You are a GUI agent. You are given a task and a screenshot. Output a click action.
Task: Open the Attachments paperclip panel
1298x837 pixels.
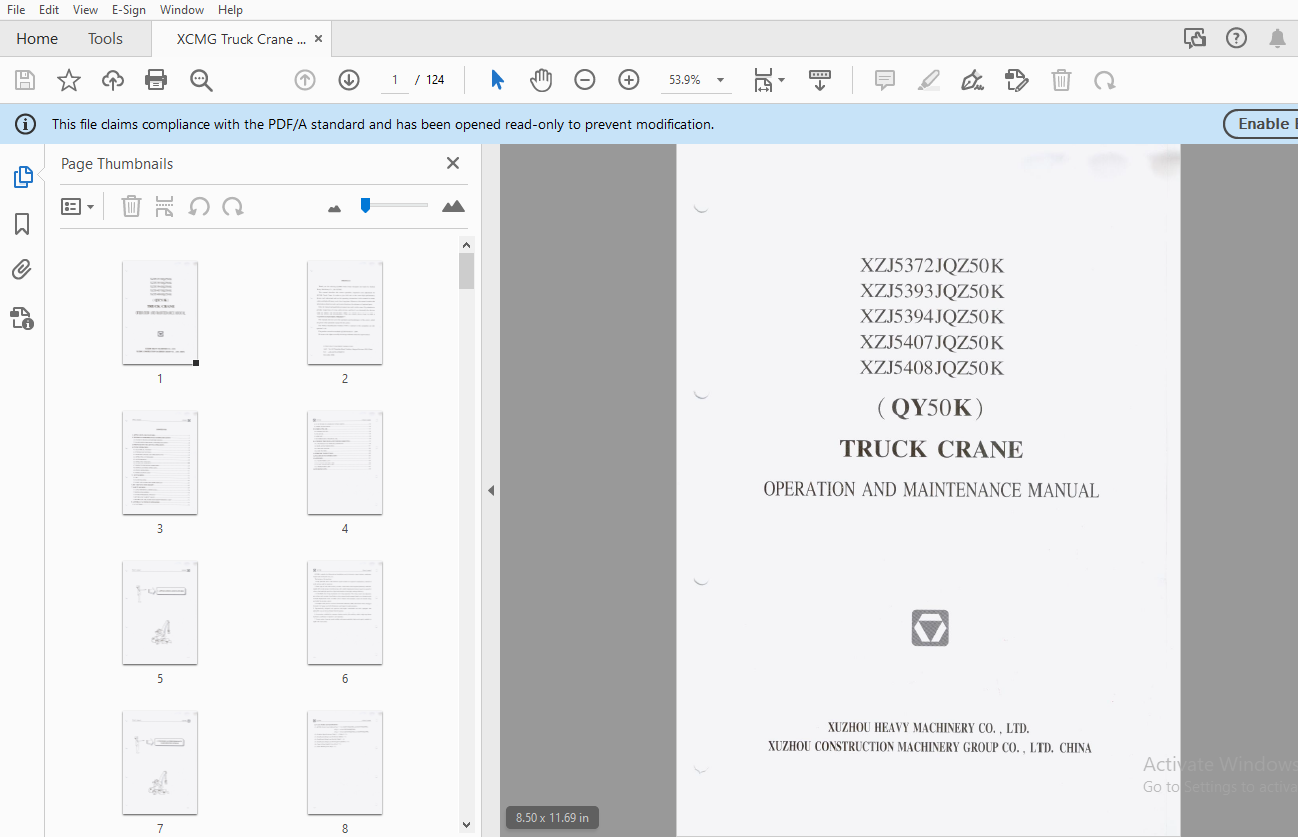(22, 270)
